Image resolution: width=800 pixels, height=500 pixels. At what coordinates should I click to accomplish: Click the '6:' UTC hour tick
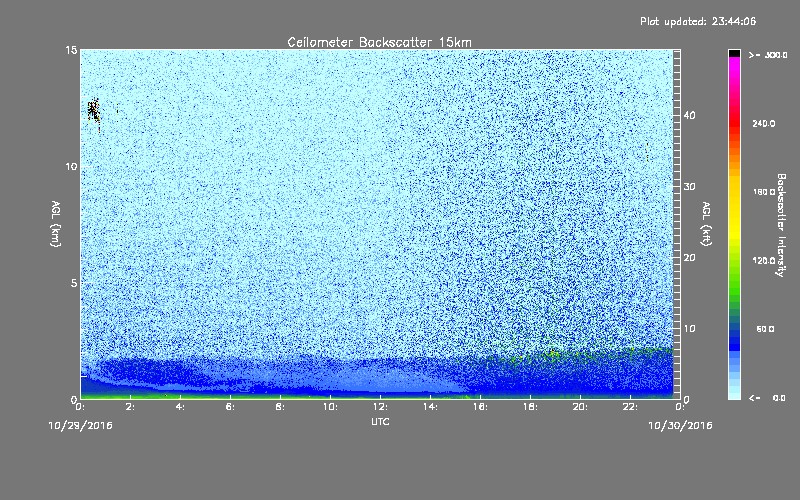[230, 407]
